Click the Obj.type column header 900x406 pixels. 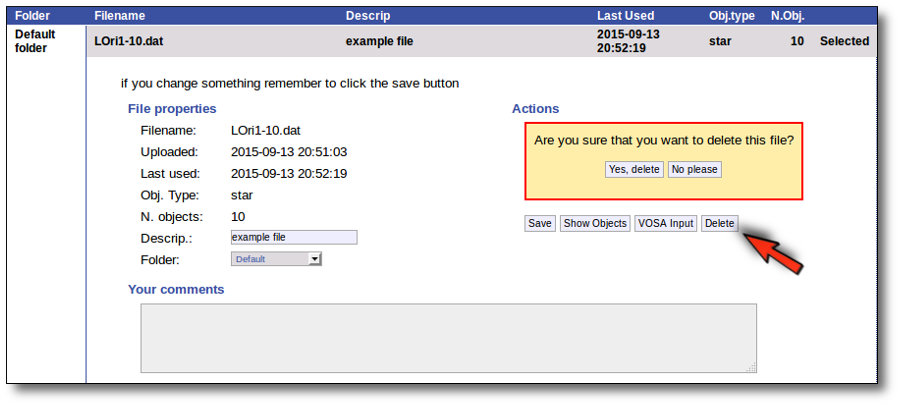732,16
